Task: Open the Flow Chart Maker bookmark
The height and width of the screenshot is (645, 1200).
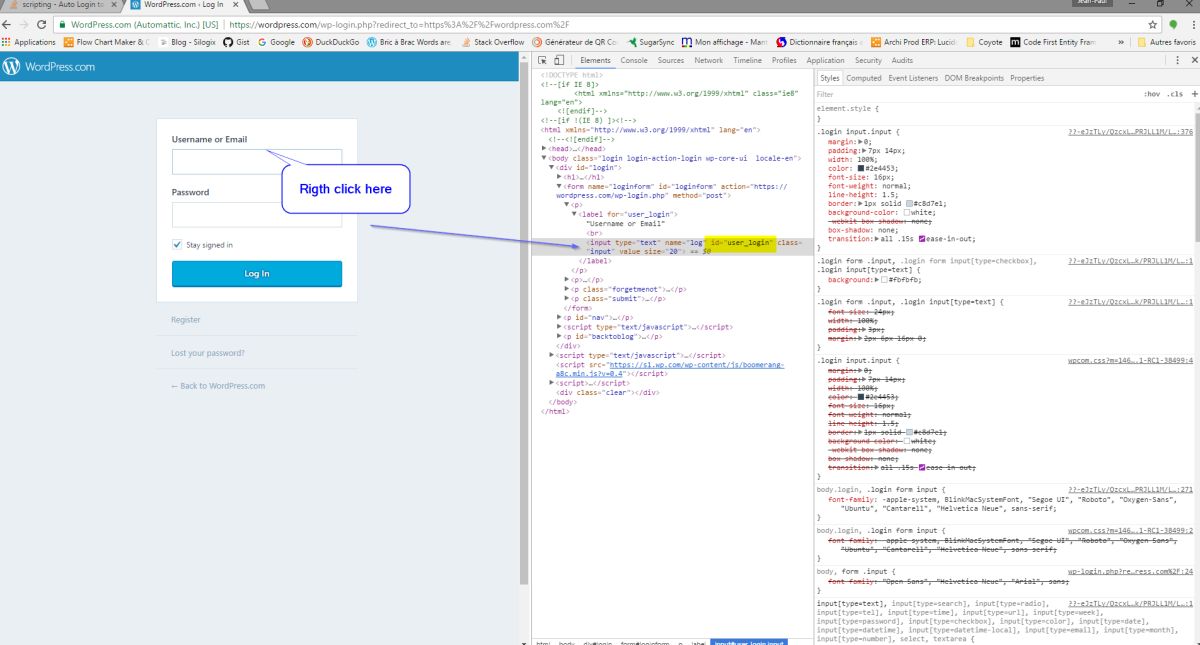Action: pos(106,42)
